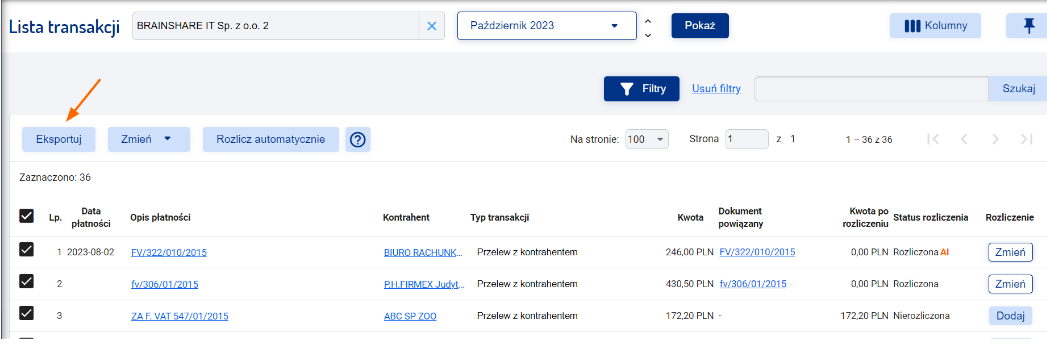
Task: Clear the BRAINSHARE IT company field
Action: click(x=431, y=26)
